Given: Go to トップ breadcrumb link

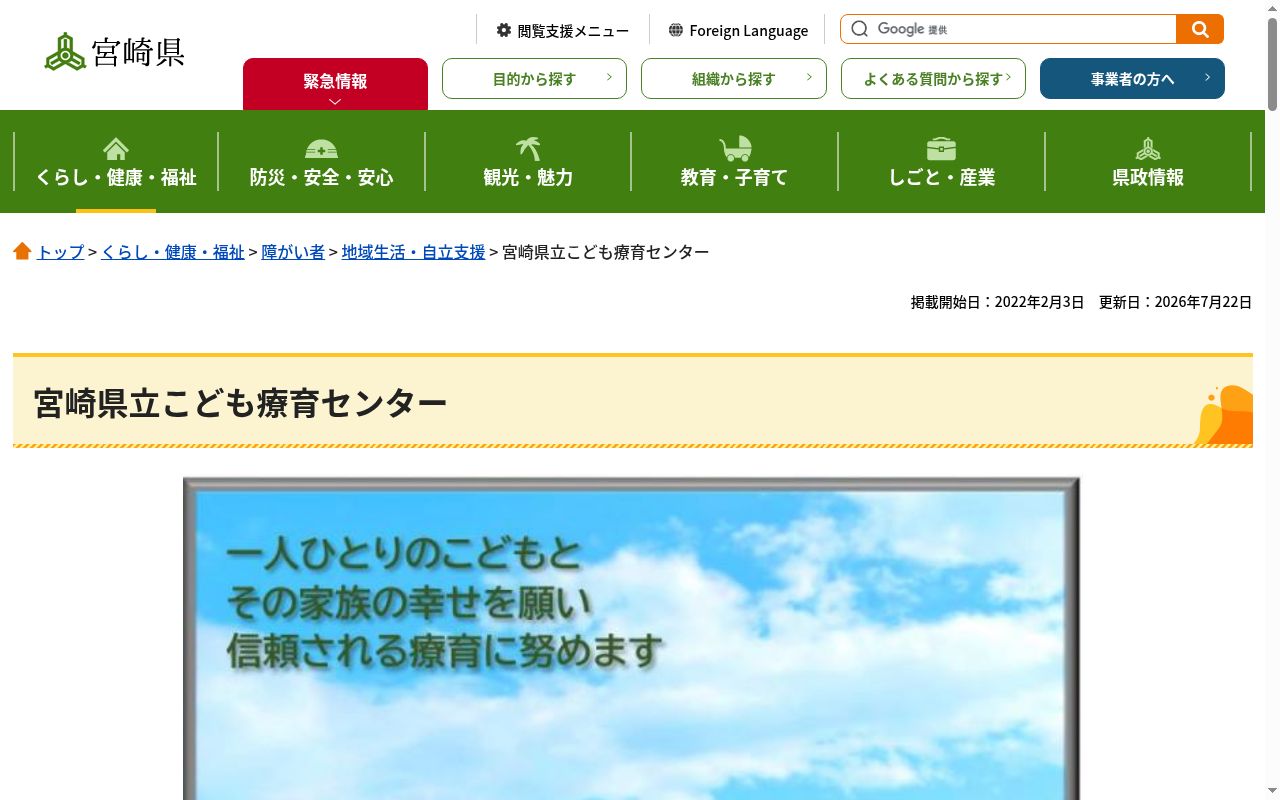Looking at the screenshot, I should pos(60,252).
